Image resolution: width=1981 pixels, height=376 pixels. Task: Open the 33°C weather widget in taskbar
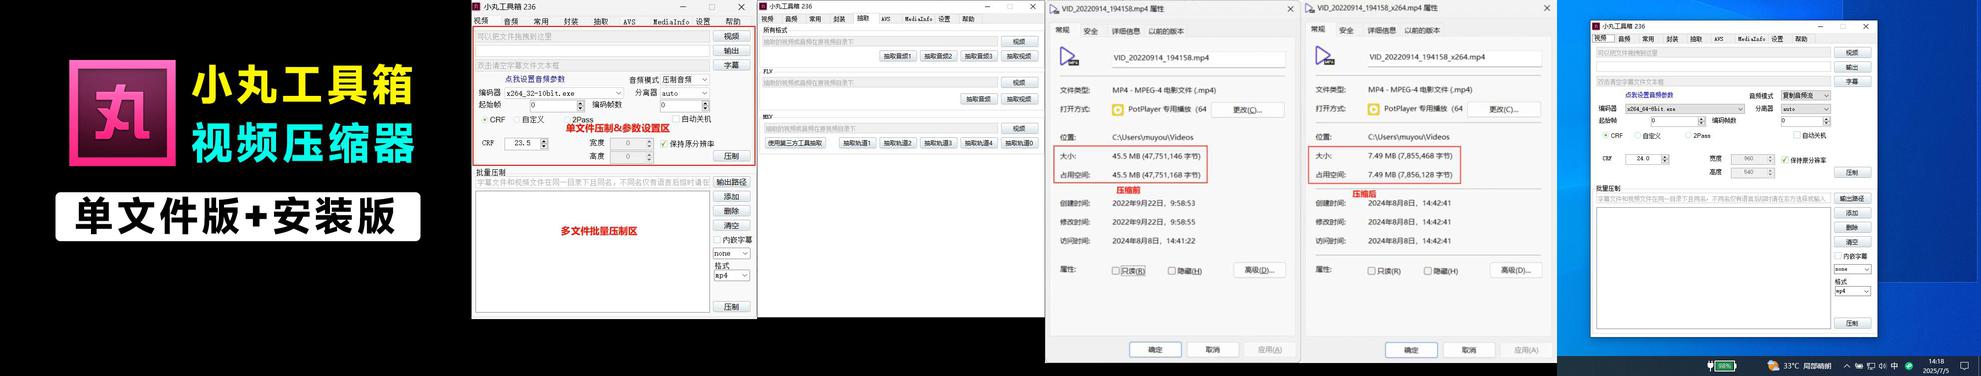pos(1799,366)
